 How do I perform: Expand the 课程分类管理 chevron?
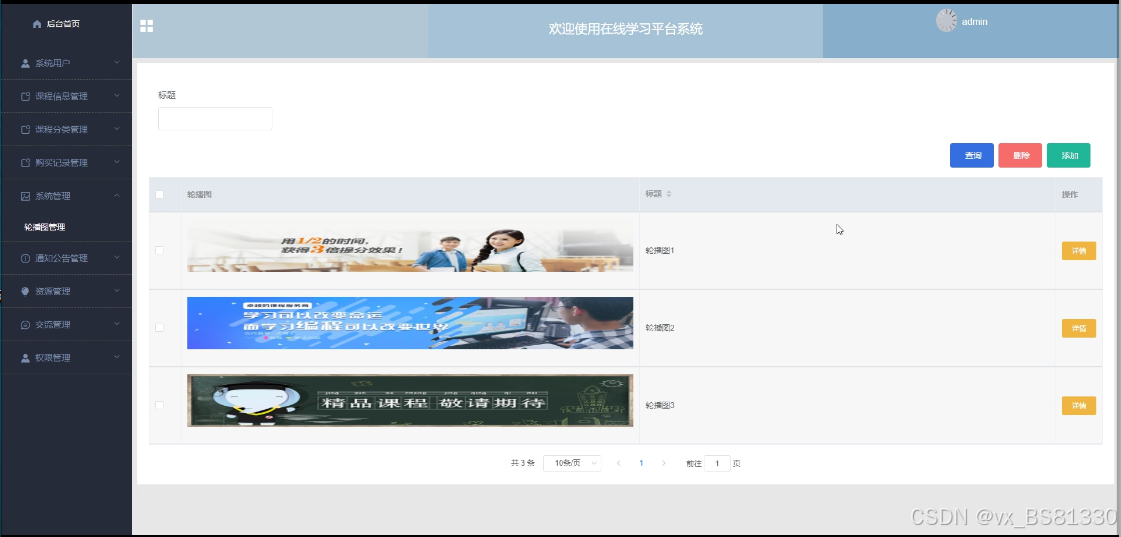point(117,129)
